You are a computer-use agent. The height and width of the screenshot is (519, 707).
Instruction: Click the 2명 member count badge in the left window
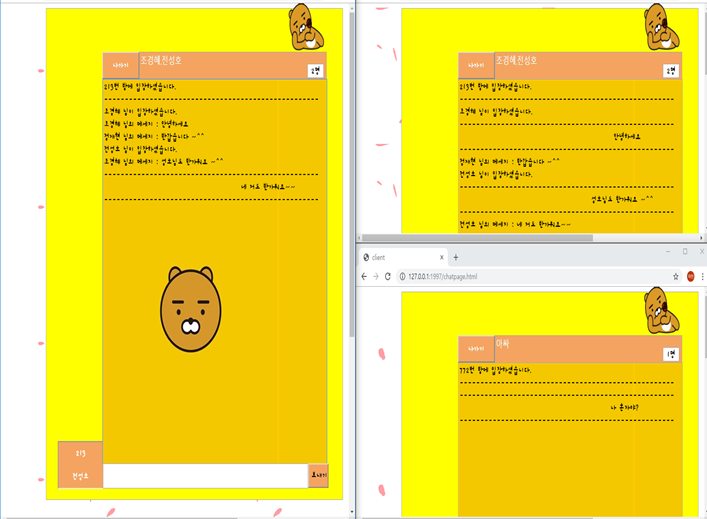[x=316, y=71]
